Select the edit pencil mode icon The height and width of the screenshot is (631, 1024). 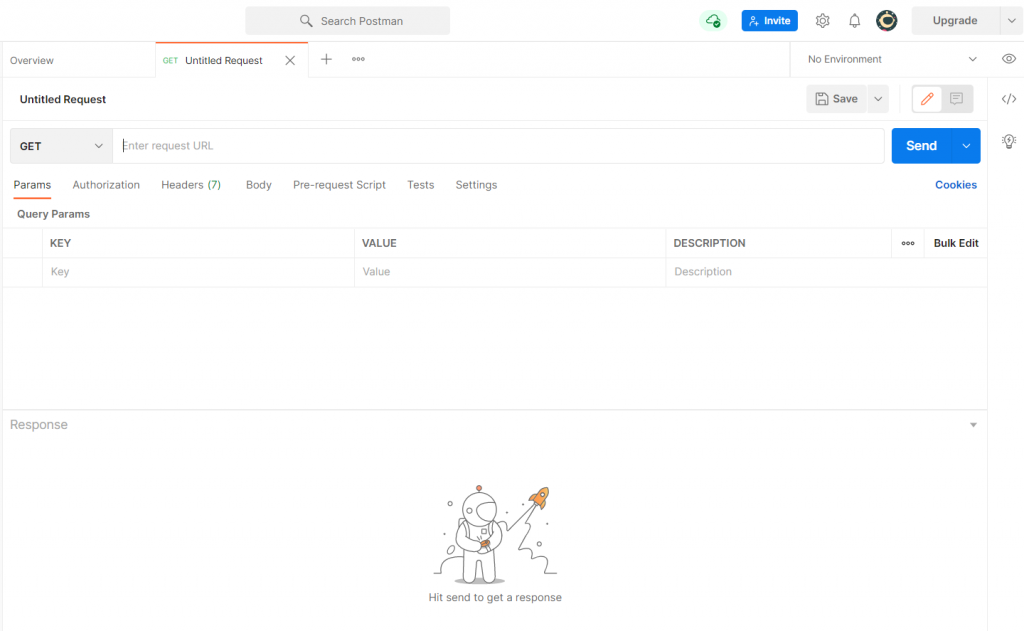coord(926,98)
